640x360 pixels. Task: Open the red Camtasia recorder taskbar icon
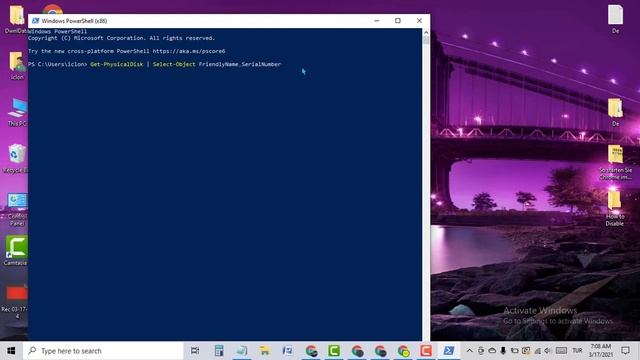(426, 351)
